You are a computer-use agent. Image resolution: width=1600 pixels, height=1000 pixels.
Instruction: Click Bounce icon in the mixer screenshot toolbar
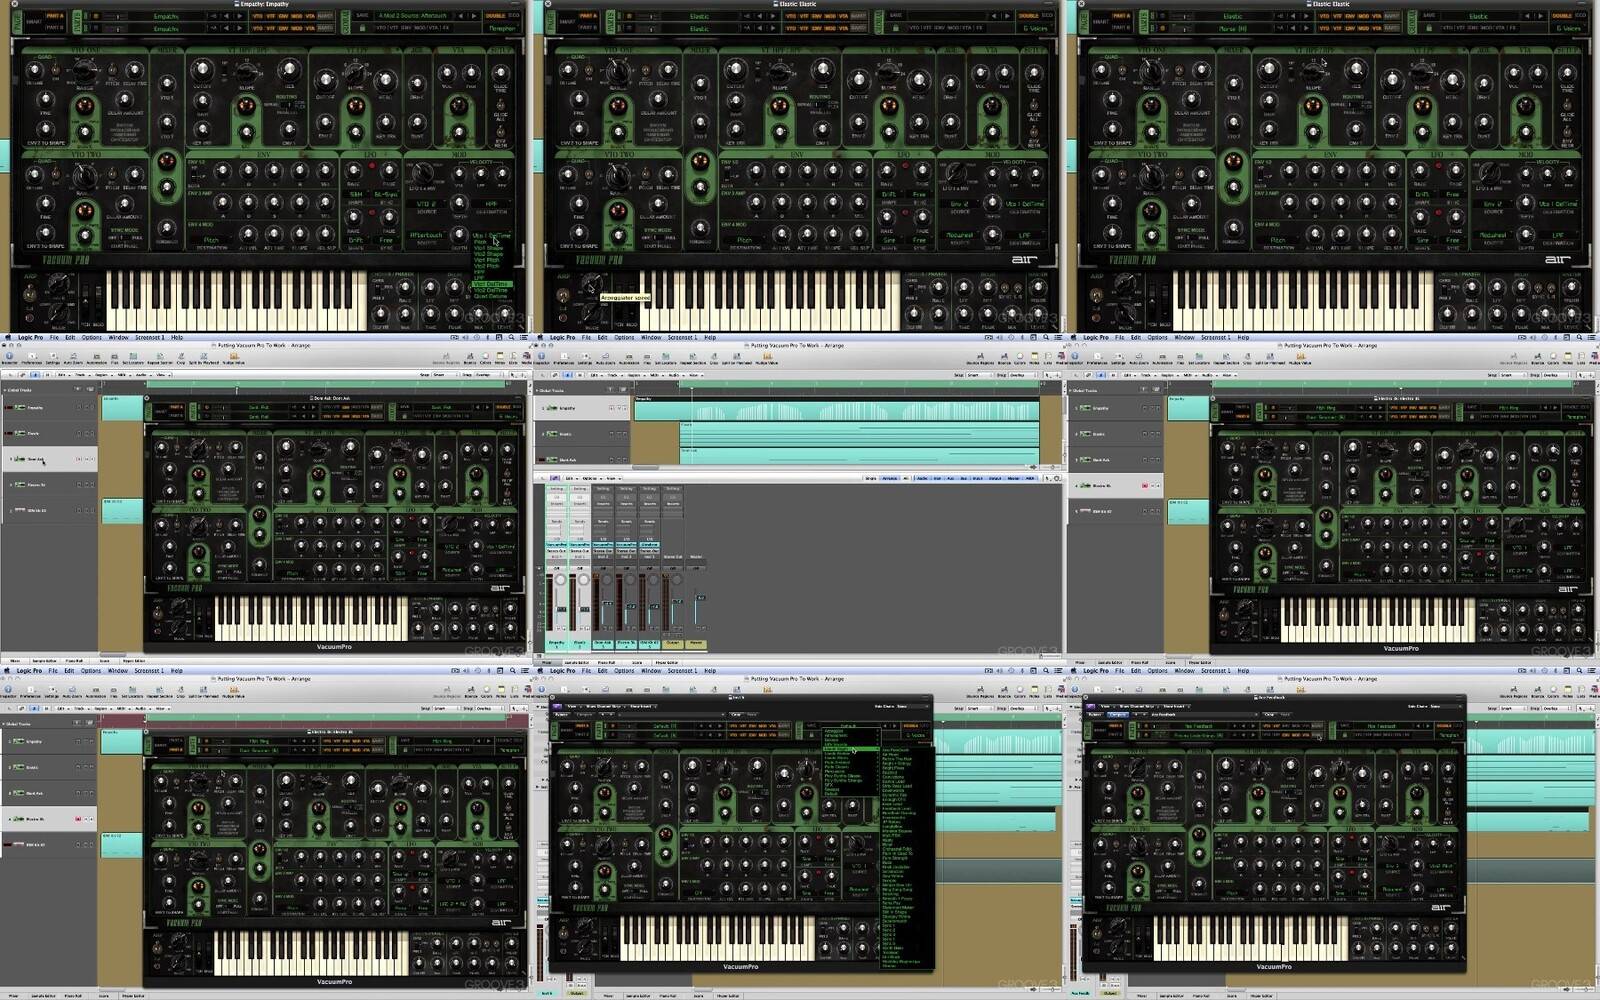[1004, 358]
